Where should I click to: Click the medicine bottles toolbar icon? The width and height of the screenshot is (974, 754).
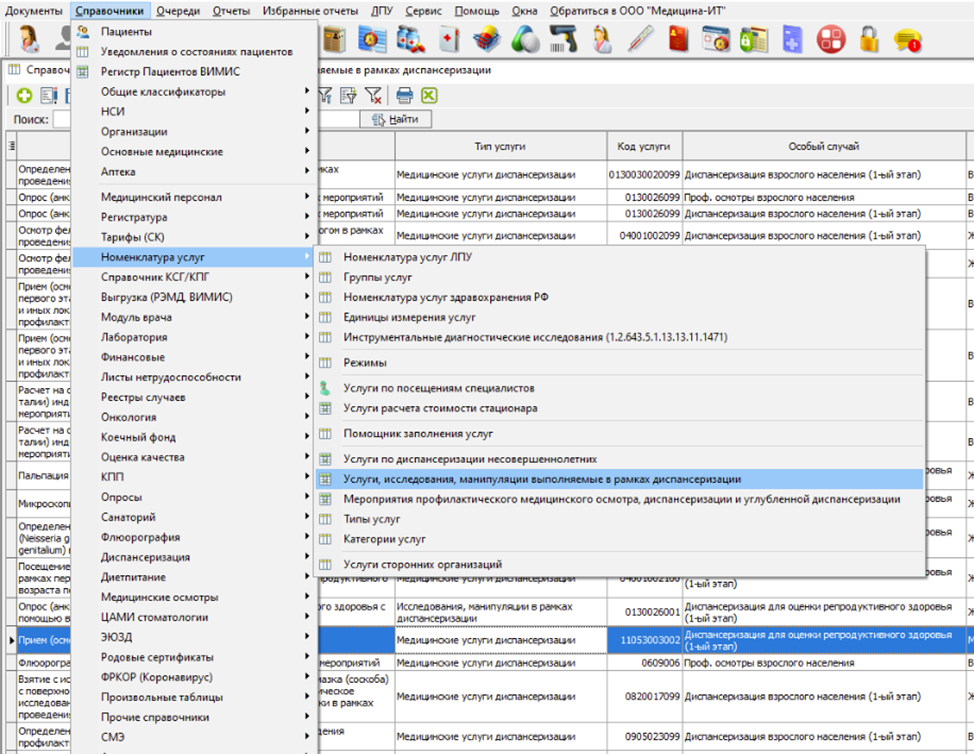coord(411,39)
